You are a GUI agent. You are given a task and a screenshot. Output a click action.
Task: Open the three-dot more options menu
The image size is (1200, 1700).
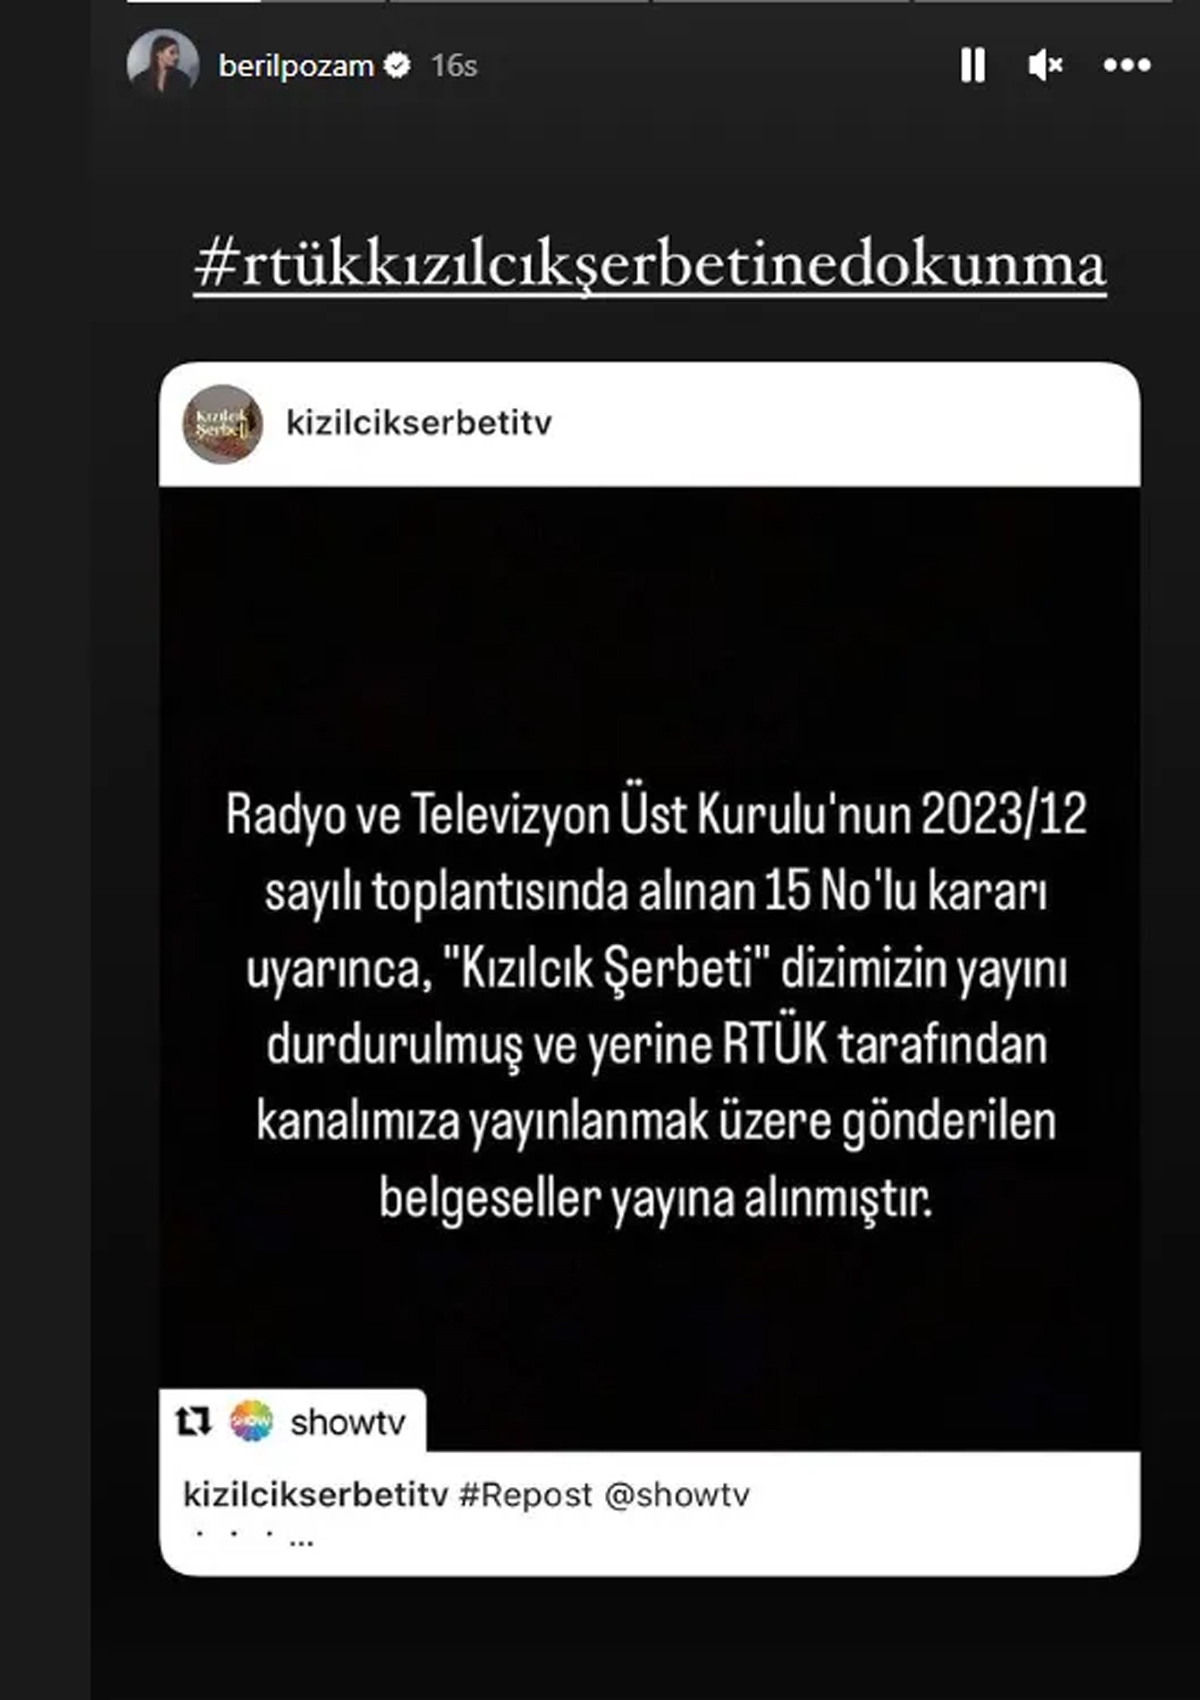click(x=1127, y=65)
